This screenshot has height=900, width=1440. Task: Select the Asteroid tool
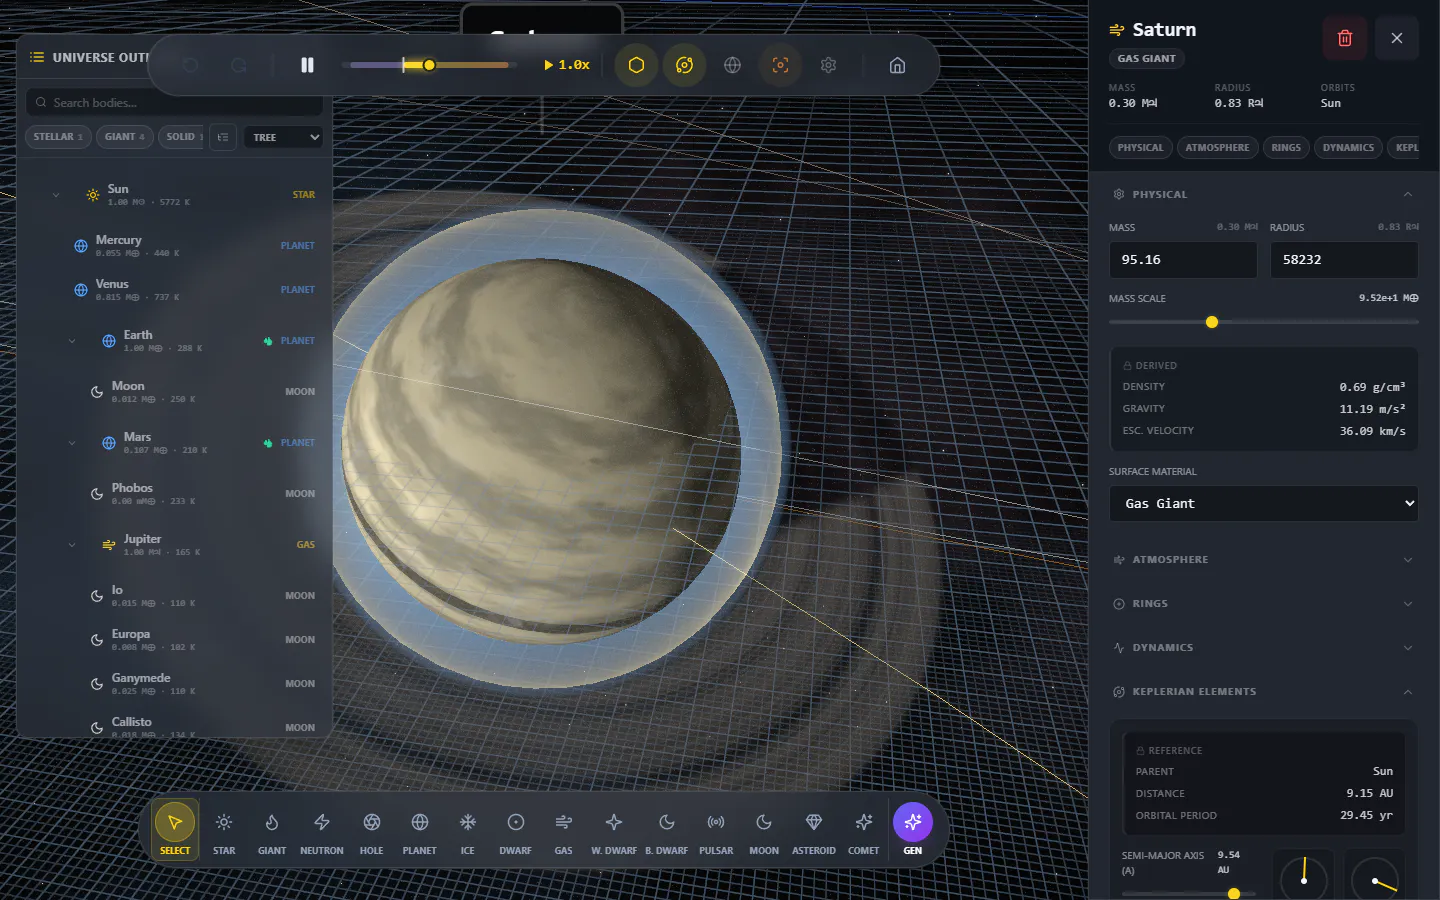(814, 832)
